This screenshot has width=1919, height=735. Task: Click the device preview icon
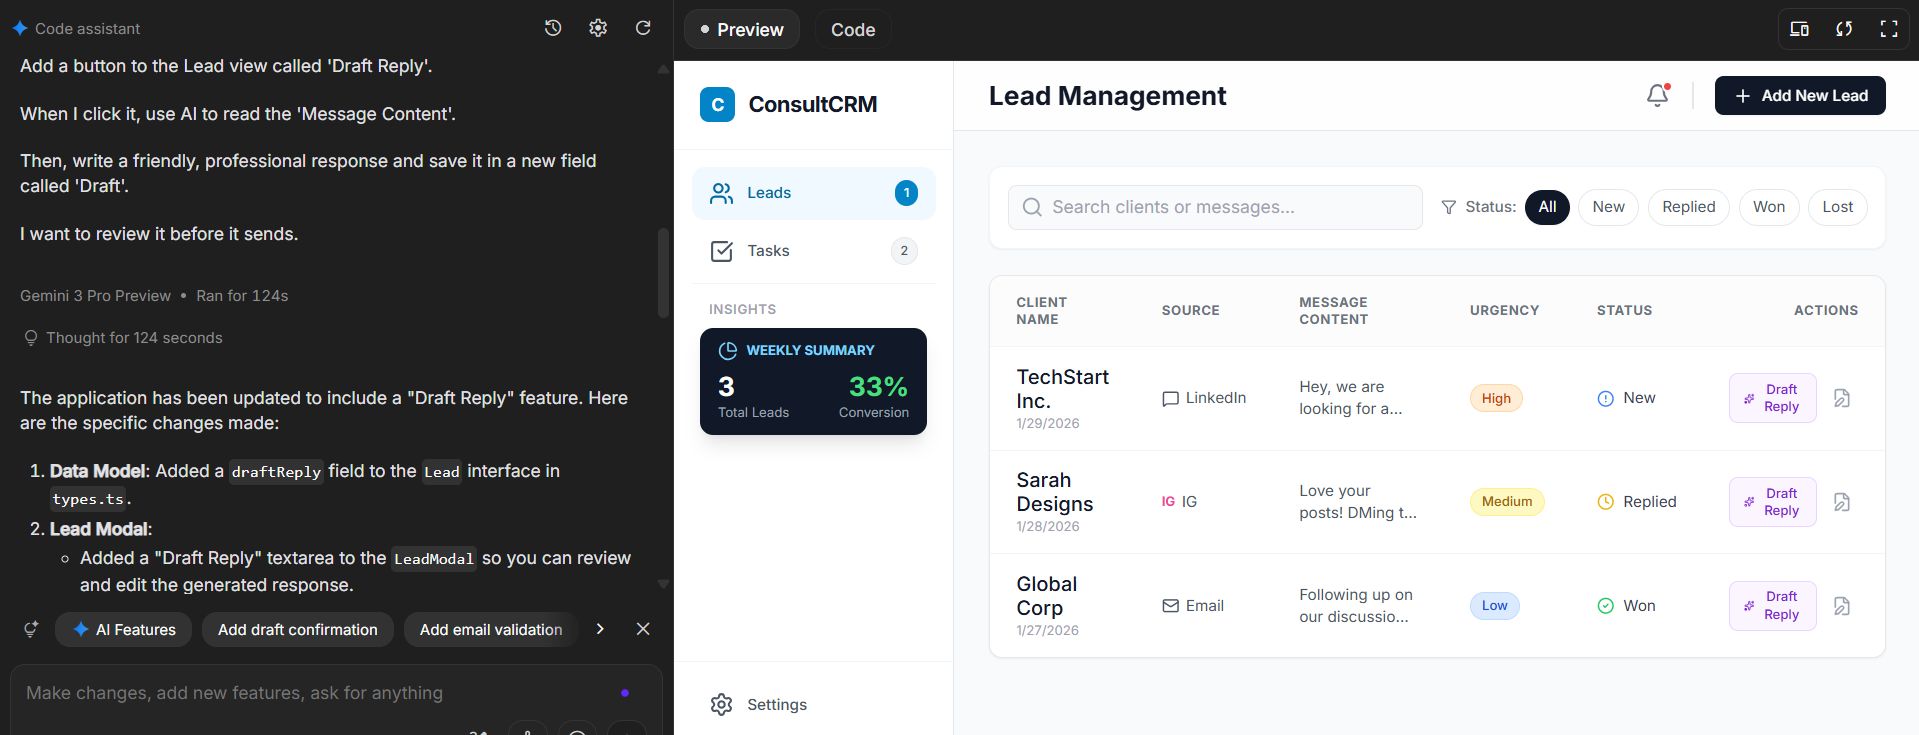[x=1799, y=29]
